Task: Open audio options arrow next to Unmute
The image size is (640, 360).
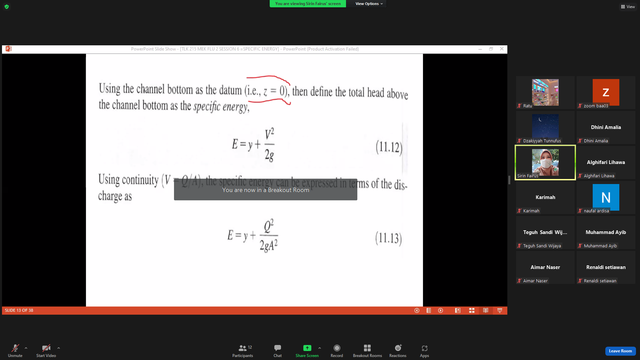Action: click(x=26, y=348)
